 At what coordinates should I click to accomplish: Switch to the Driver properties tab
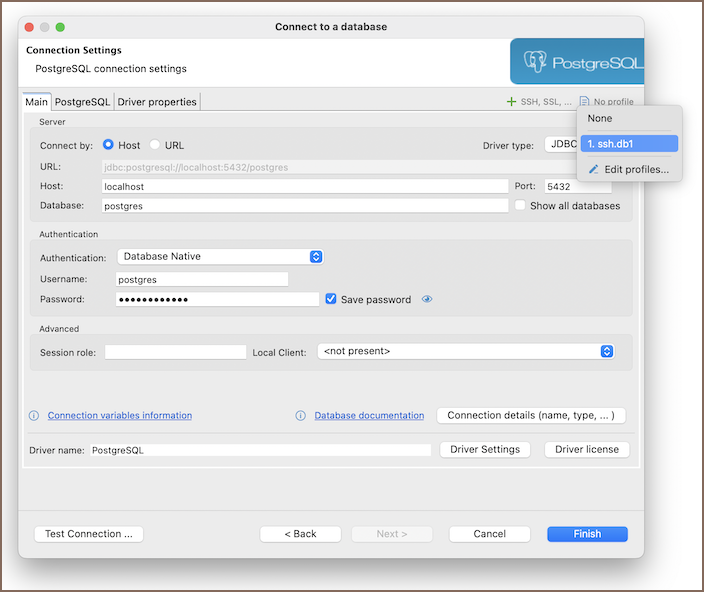coord(157,102)
